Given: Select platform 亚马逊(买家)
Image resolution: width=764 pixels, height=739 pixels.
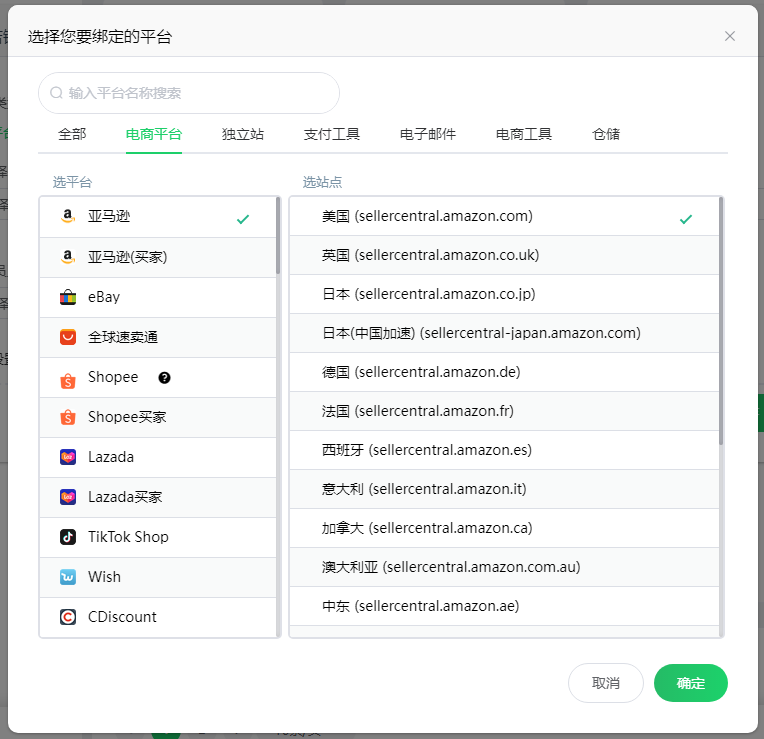Looking at the screenshot, I should [158, 257].
